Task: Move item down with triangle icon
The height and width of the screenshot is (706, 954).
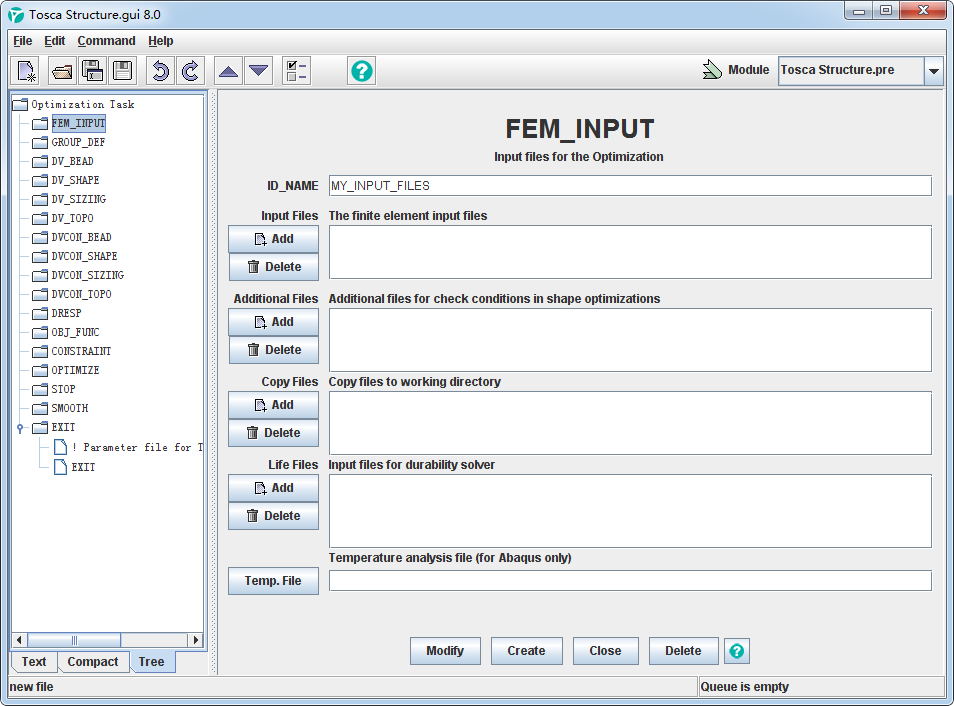Action: tap(259, 71)
